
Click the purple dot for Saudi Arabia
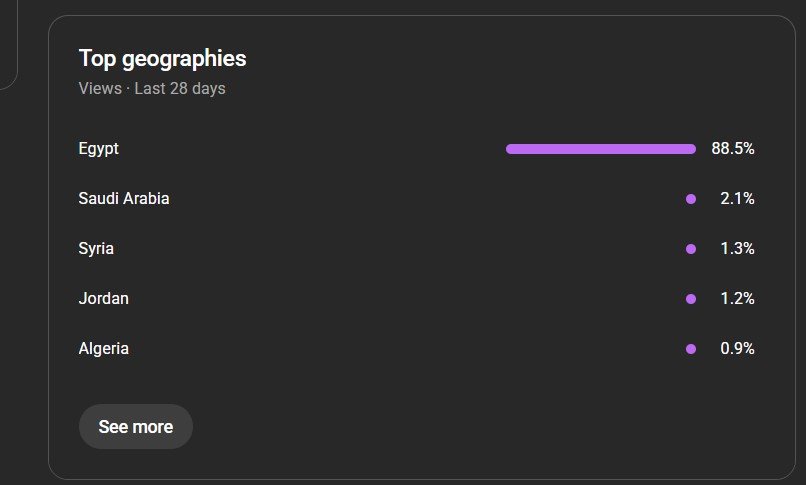[691, 199]
